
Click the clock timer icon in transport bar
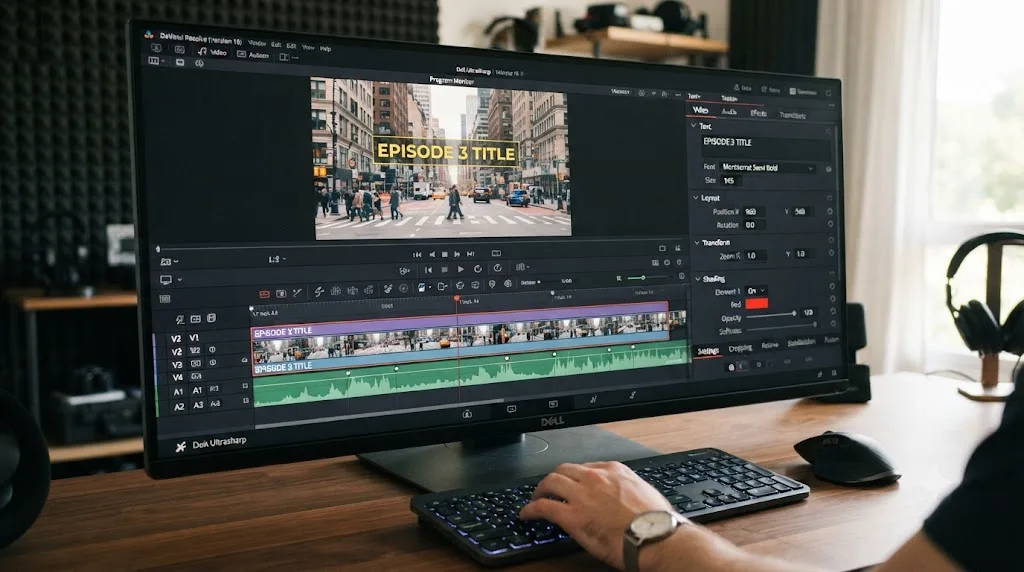pyautogui.click(x=497, y=268)
